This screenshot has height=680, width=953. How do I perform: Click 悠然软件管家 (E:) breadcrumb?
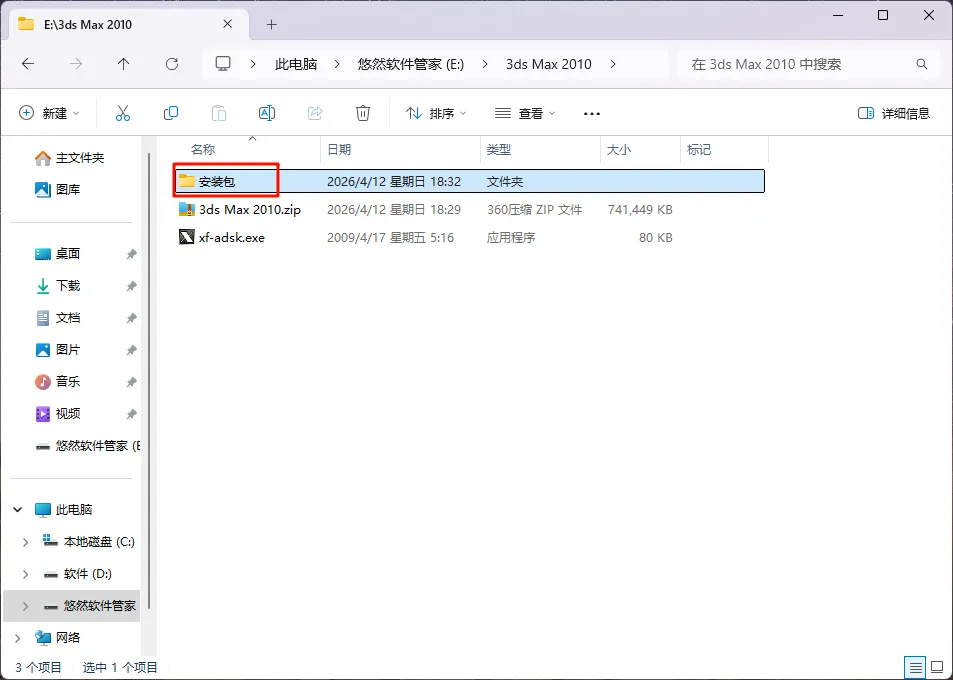(x=410, y=64)
